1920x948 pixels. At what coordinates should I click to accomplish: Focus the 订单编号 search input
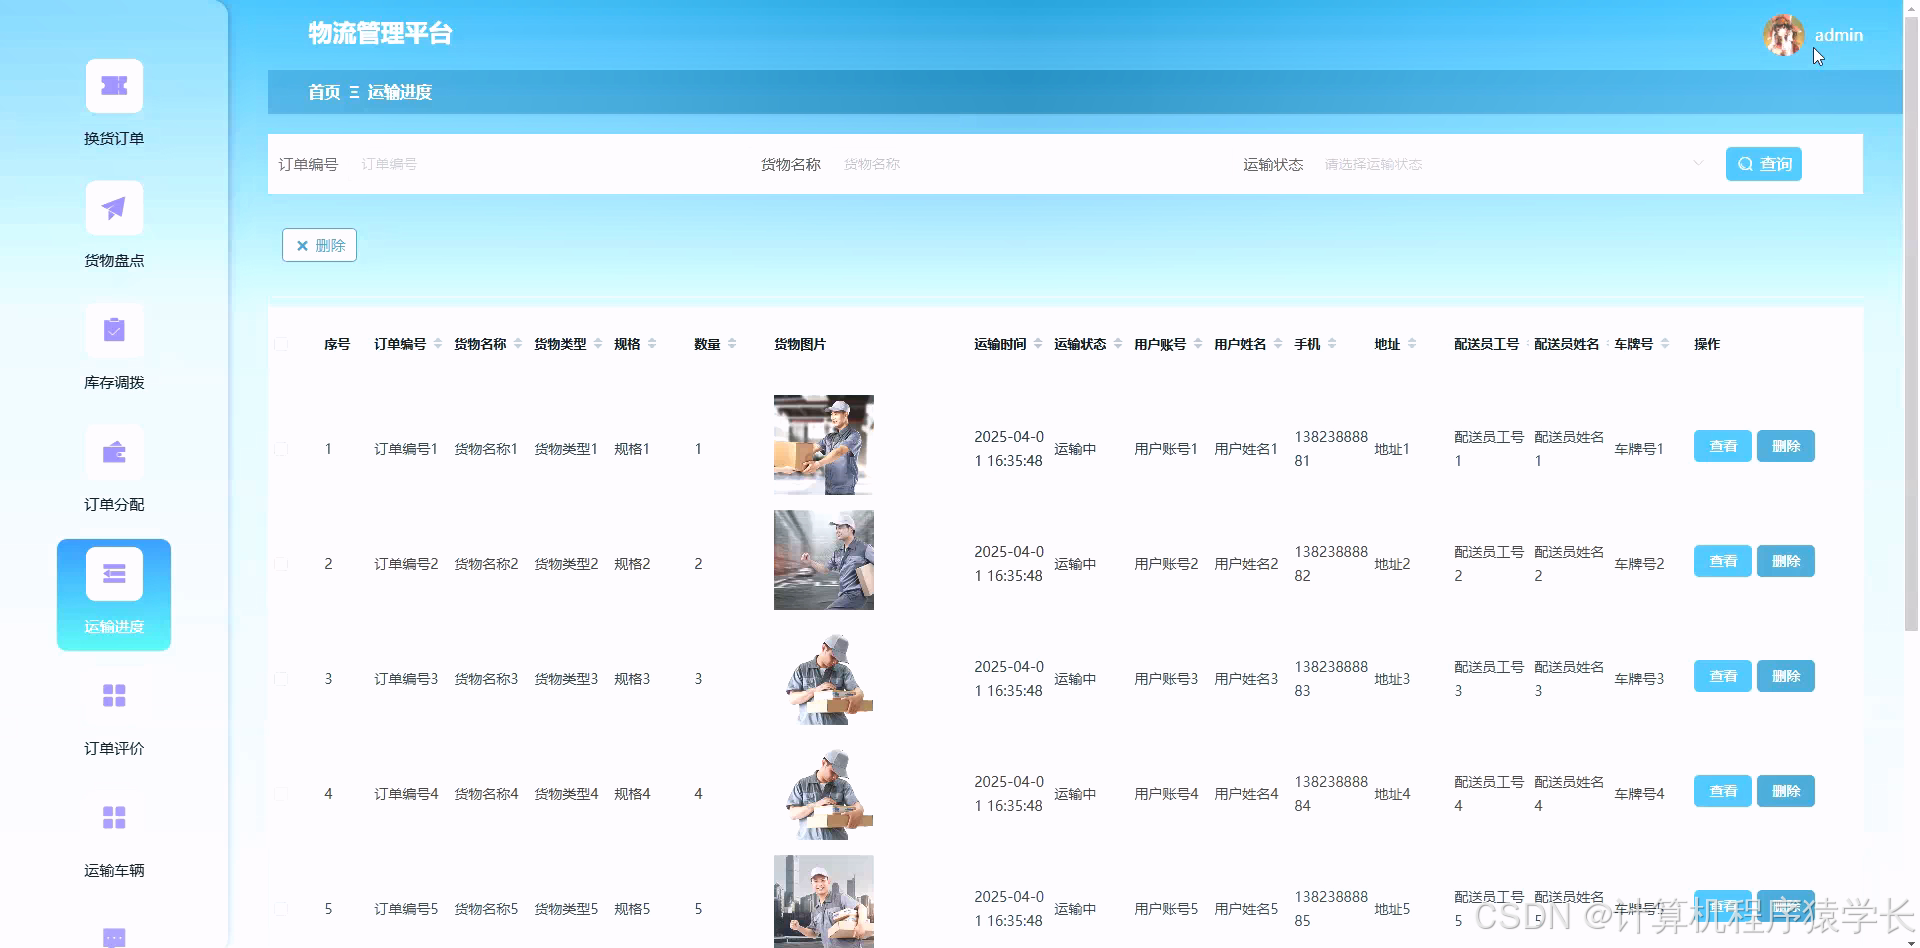pos(548,164)
